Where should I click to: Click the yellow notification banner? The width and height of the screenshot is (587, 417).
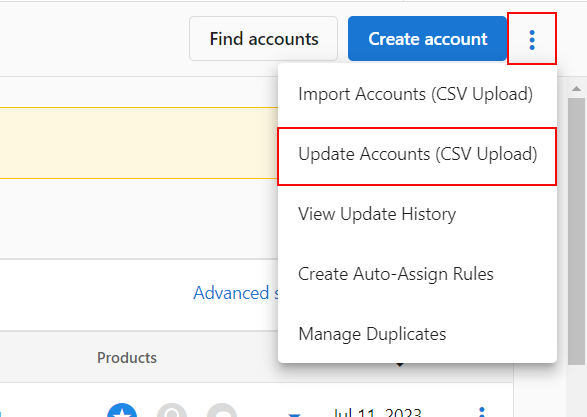coord(139,143)
